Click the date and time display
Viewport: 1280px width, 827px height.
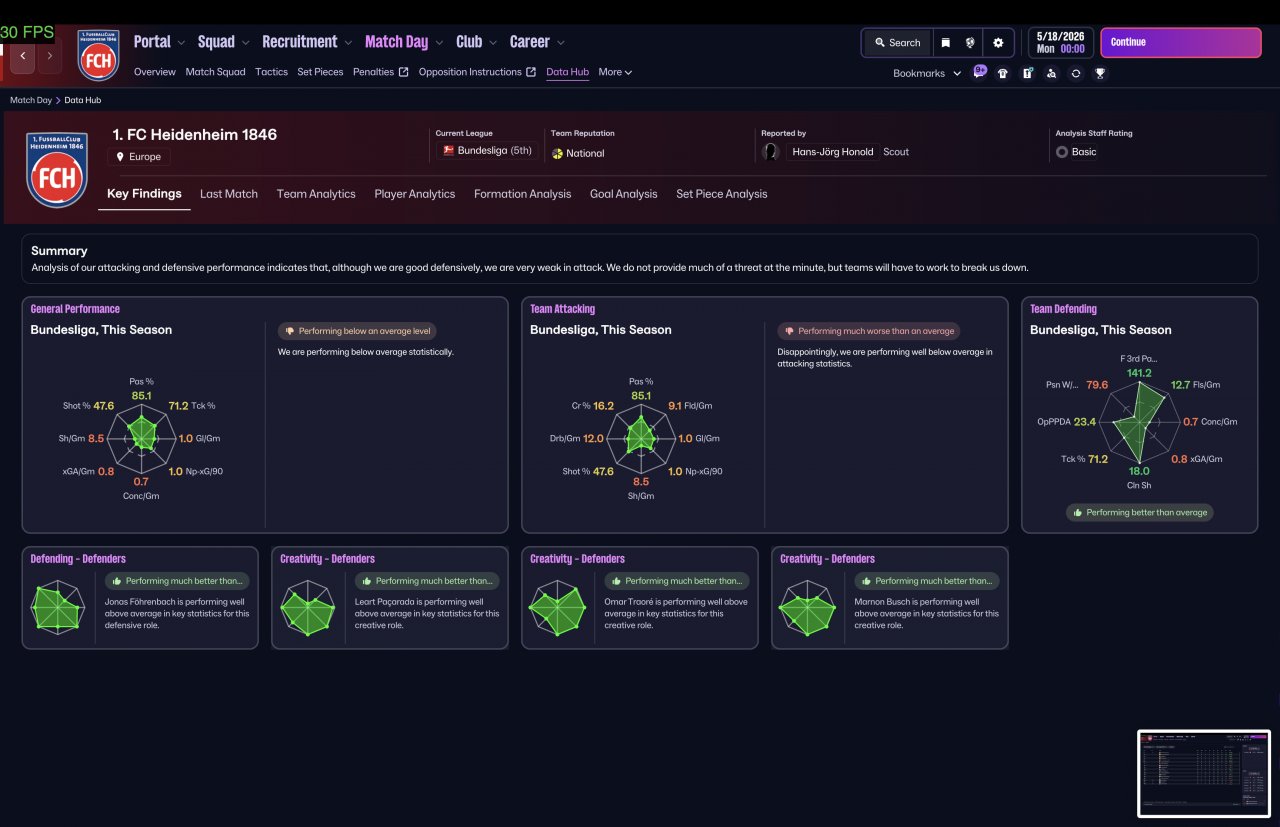1060,42
